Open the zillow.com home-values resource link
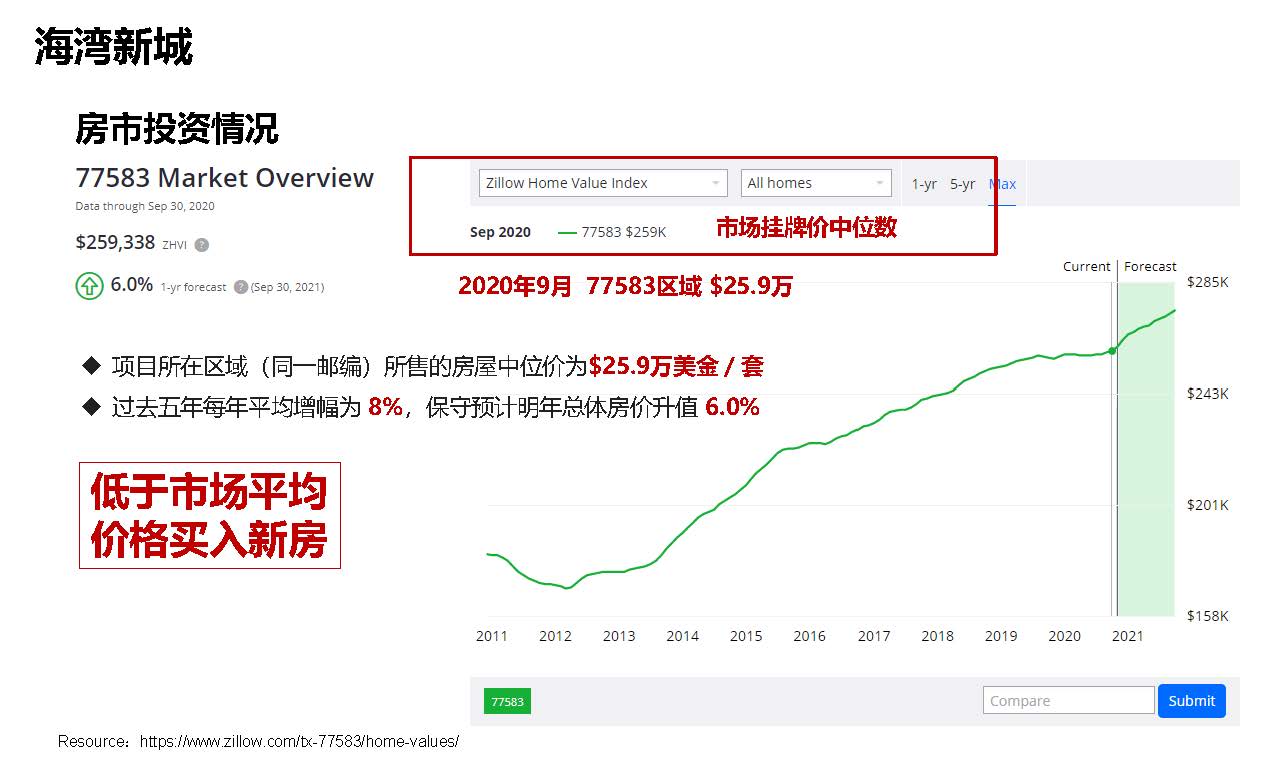 click(299, 742)
